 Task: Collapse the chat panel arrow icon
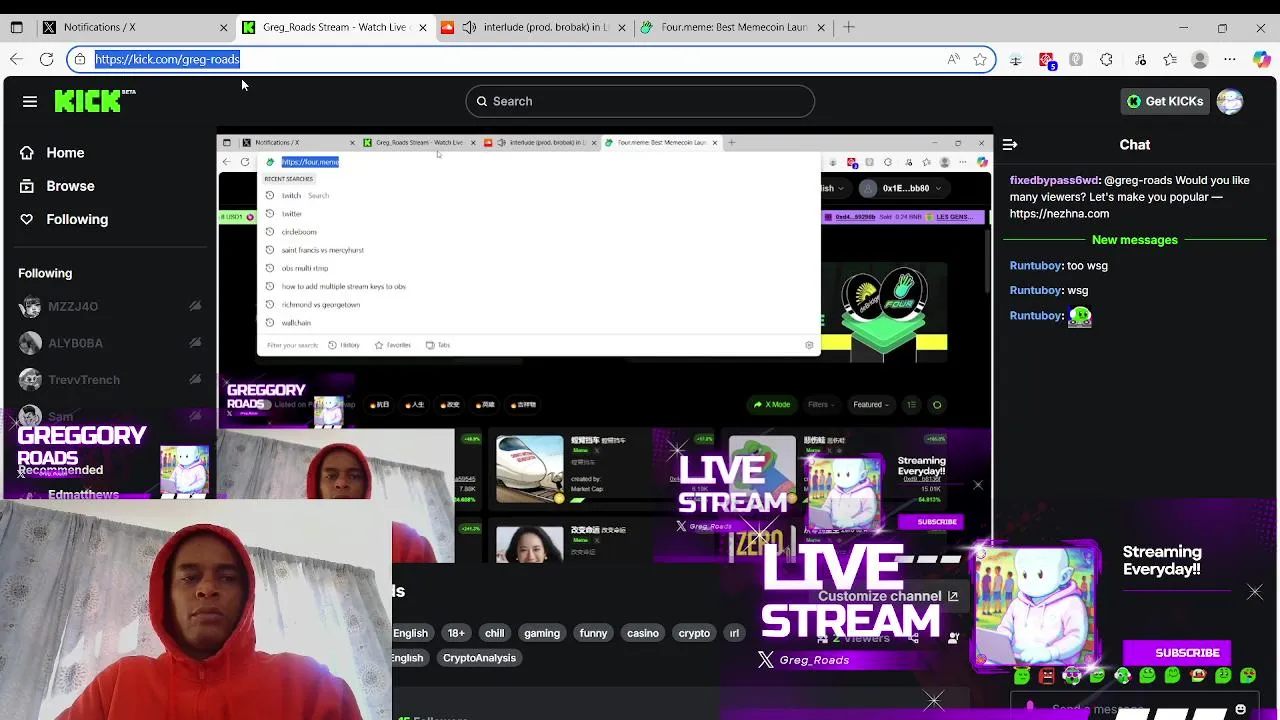click(1010, 145)
